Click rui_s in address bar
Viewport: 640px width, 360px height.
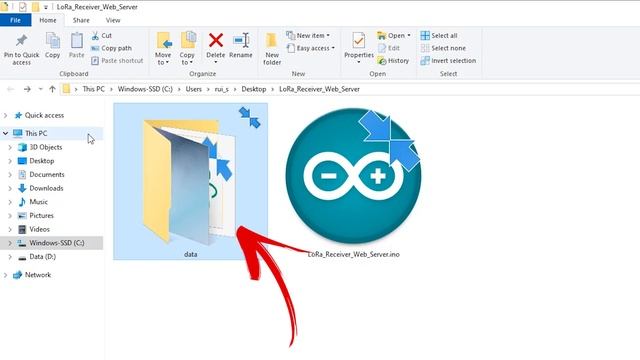tap(222, 89)
